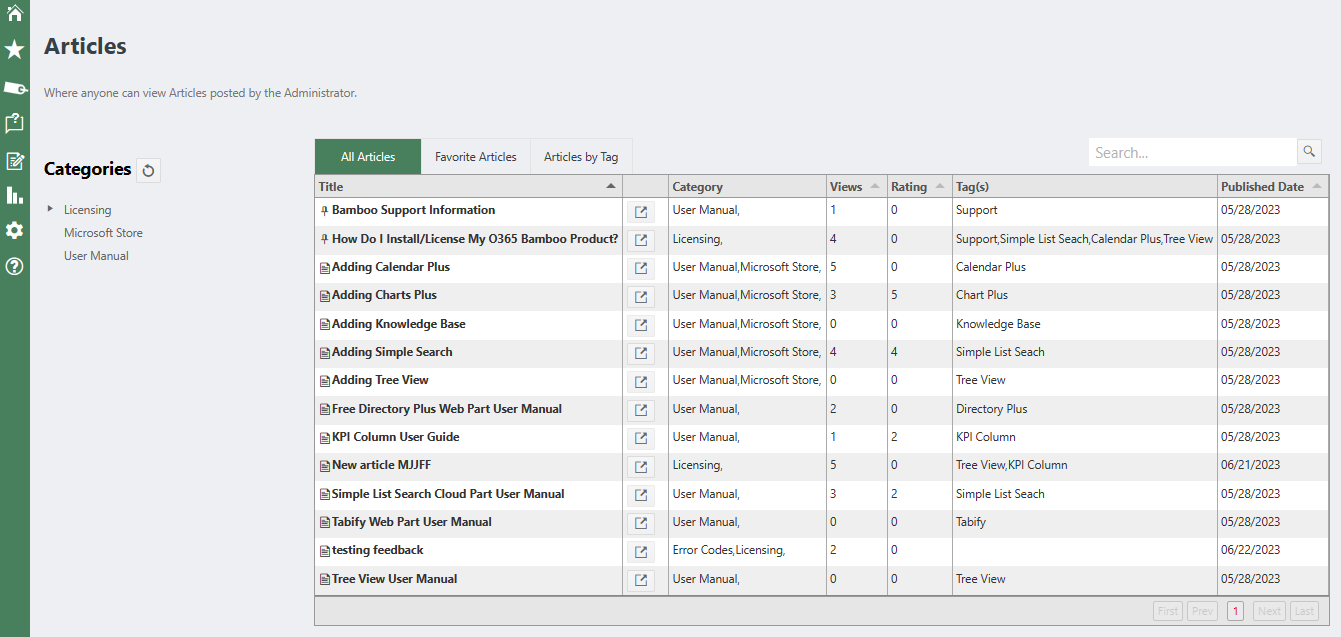Click the edit note sidebar icon
1341x637 pixels.
click(x=14, y=160)
